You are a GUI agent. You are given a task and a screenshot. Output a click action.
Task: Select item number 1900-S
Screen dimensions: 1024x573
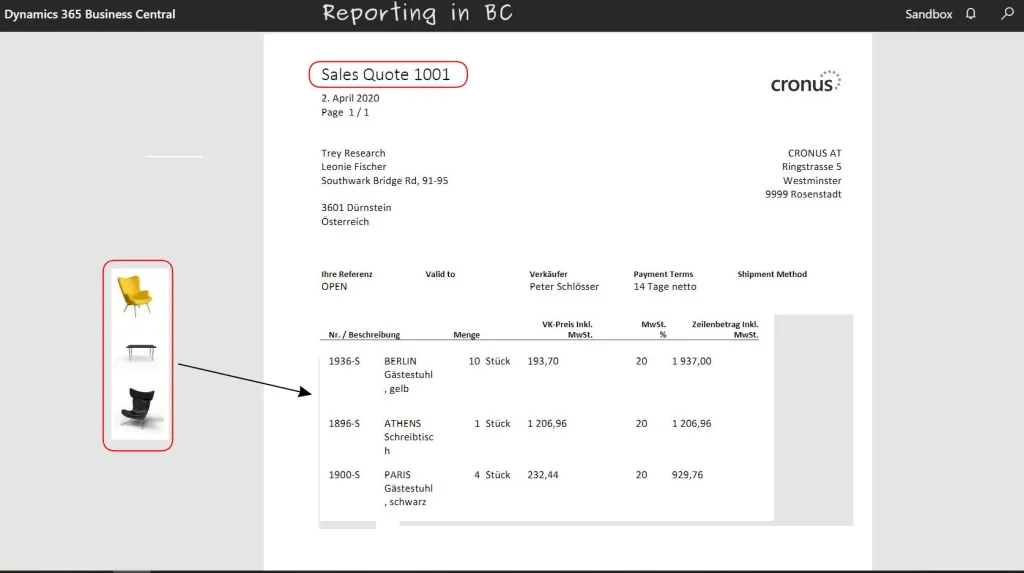[x=344, y=475]
